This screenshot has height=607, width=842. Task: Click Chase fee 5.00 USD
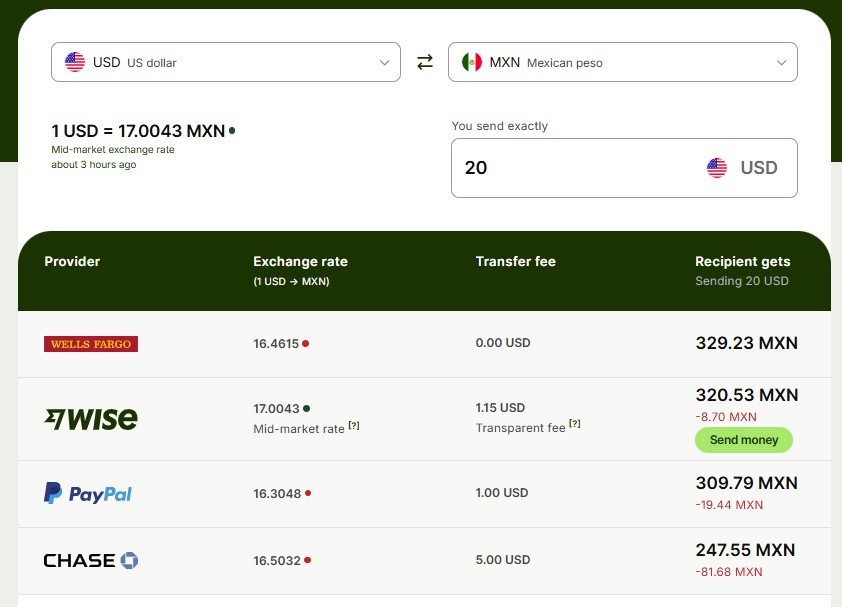tap(503, 560)
